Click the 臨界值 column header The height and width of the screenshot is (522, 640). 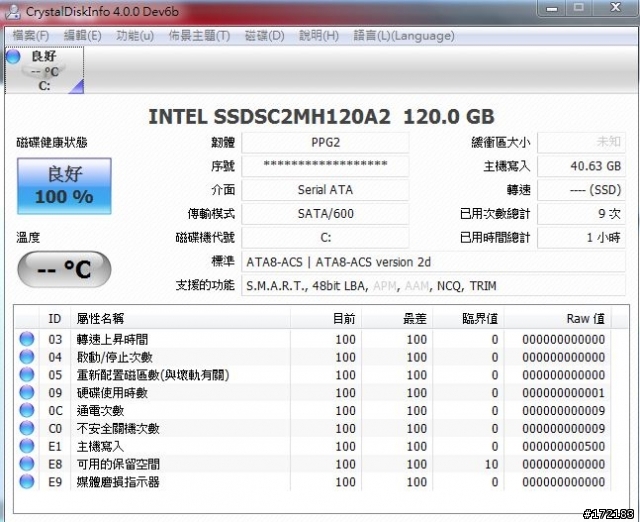(469, 319)
